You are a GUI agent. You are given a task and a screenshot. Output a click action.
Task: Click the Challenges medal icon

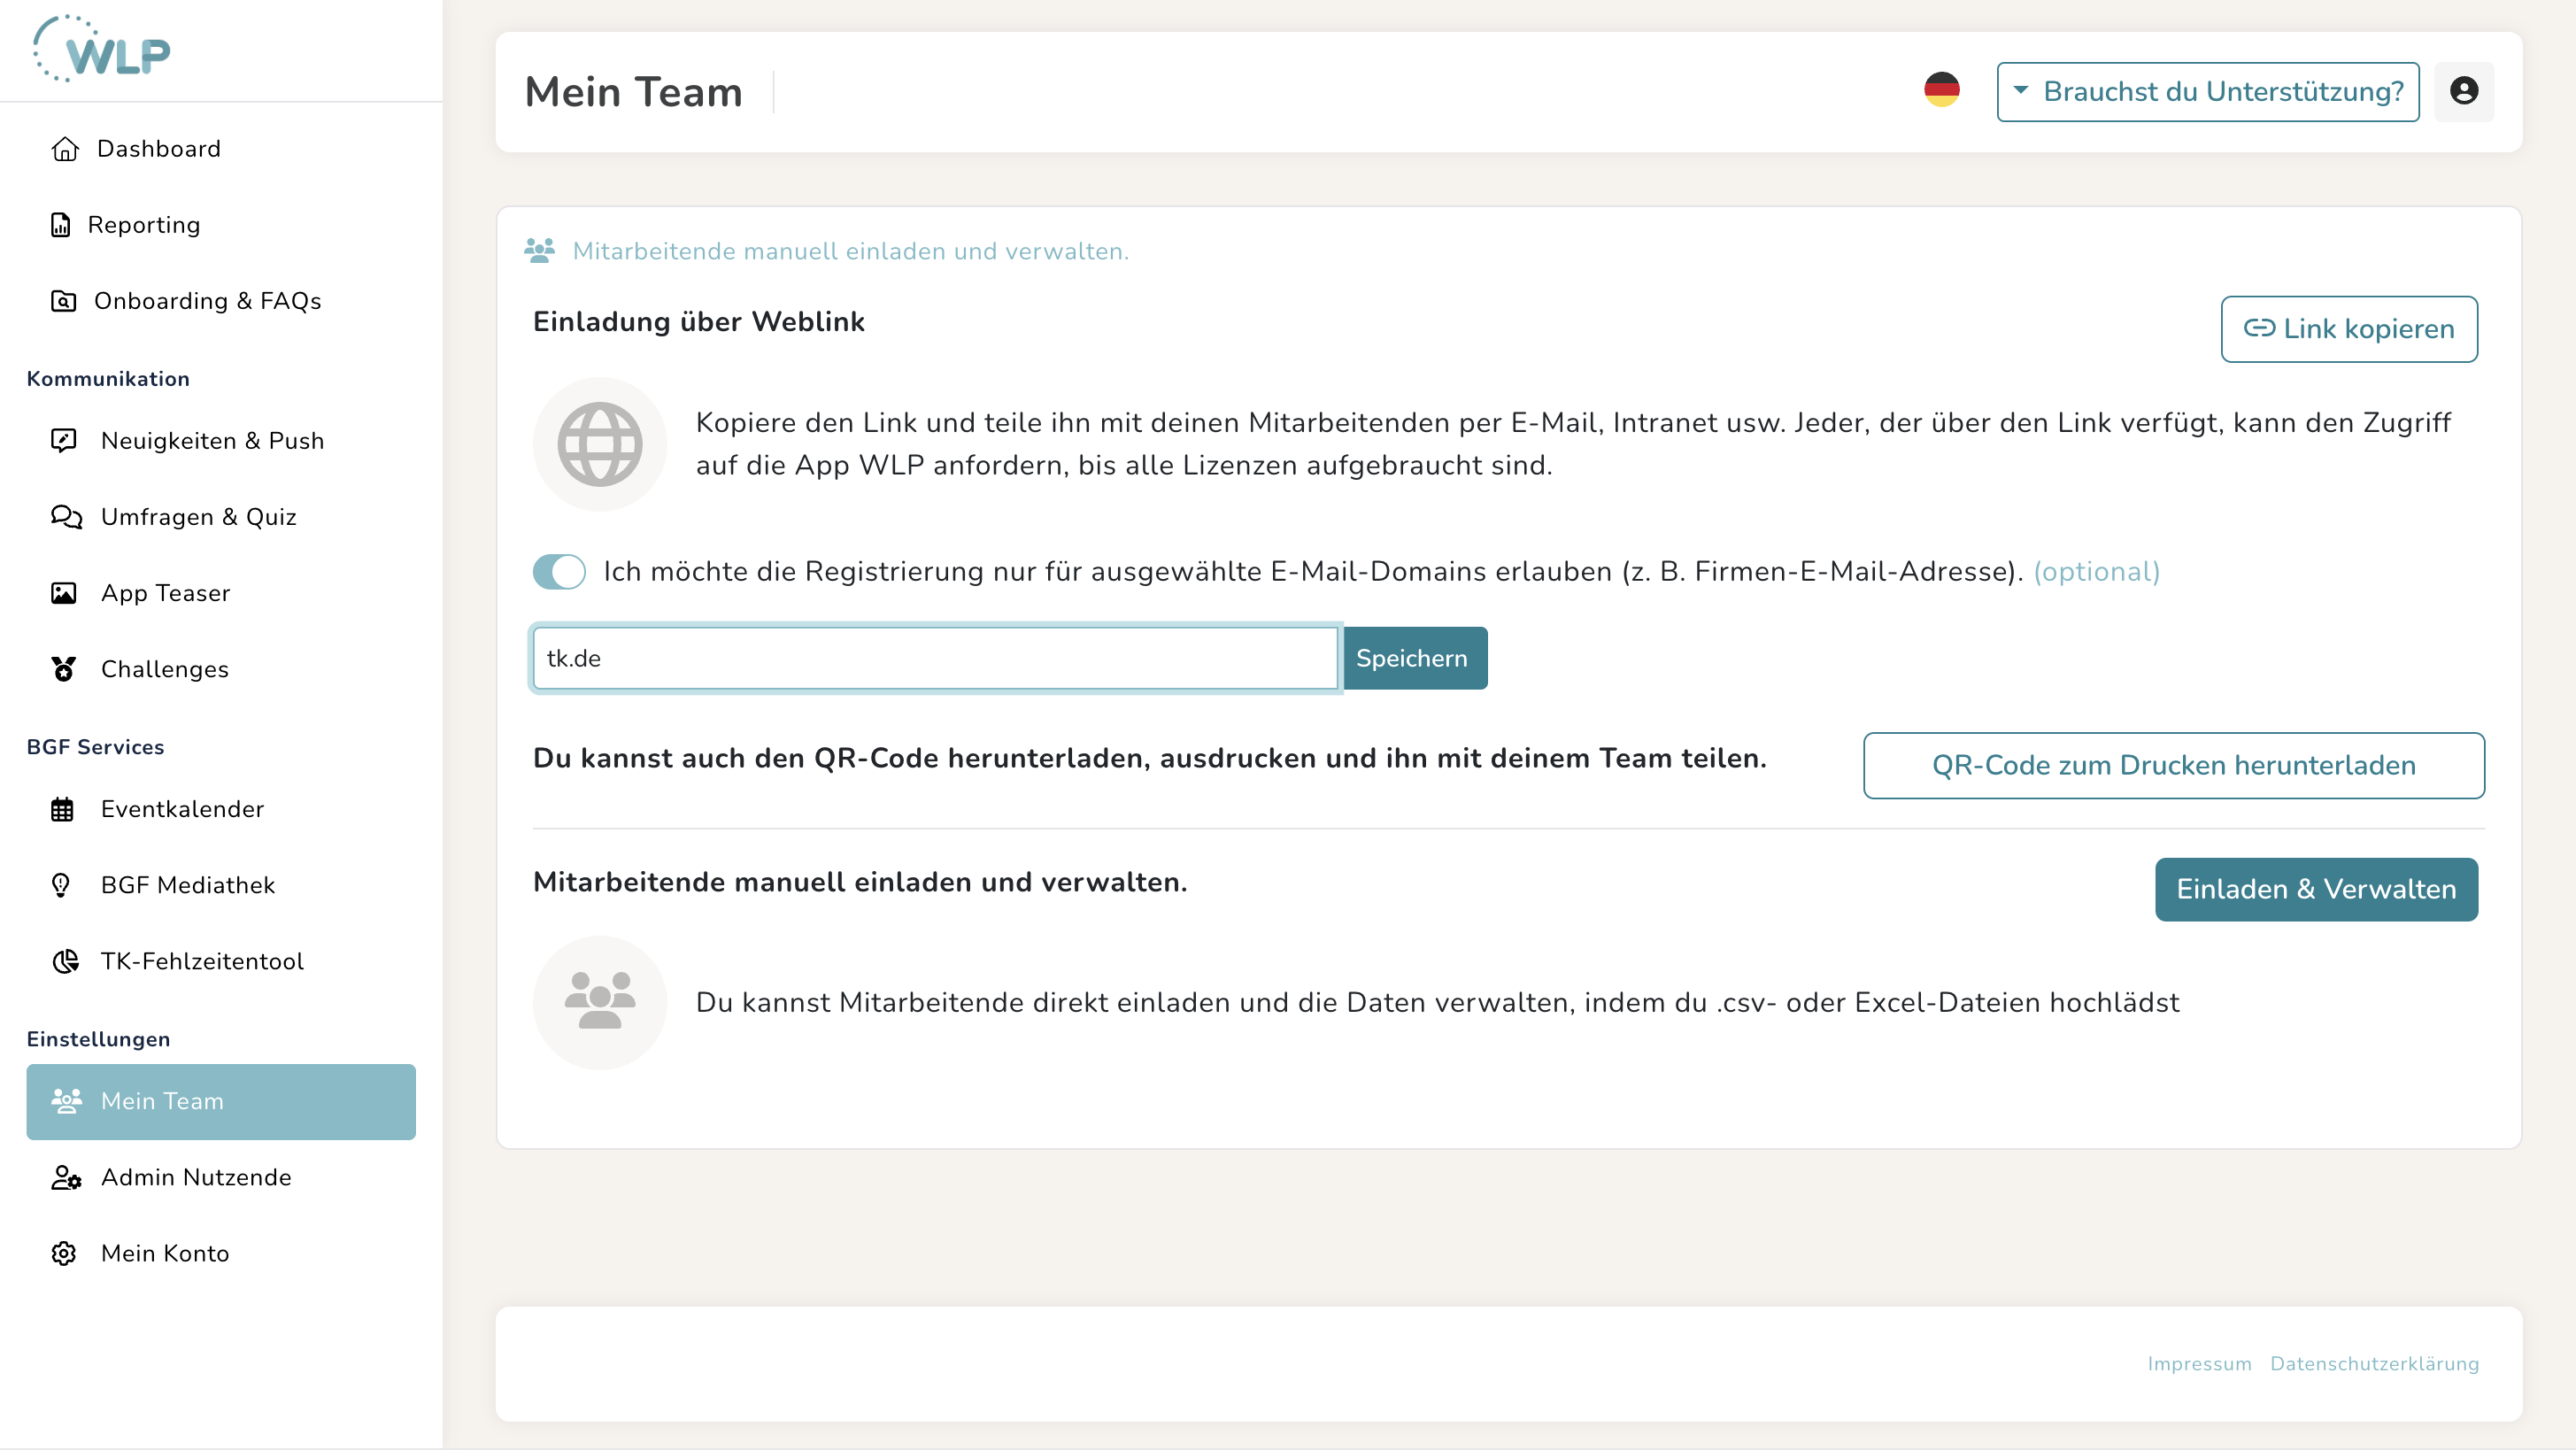pos(64,669)
